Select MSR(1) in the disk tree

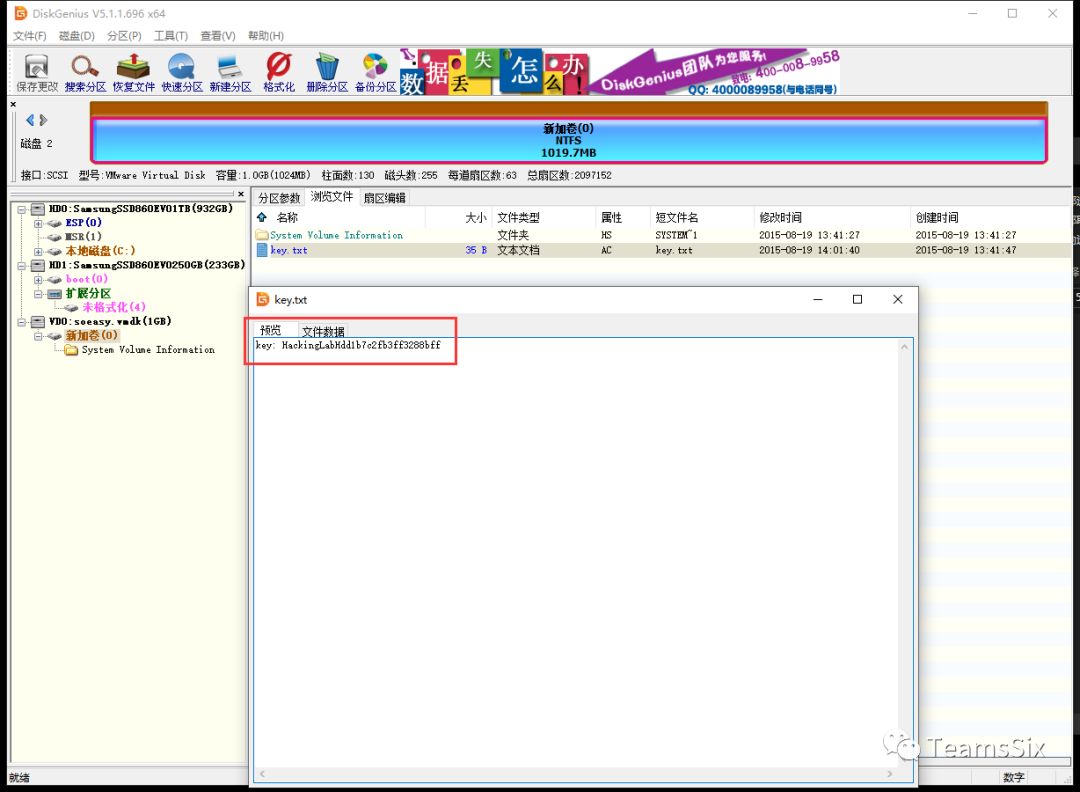[83, 237]
